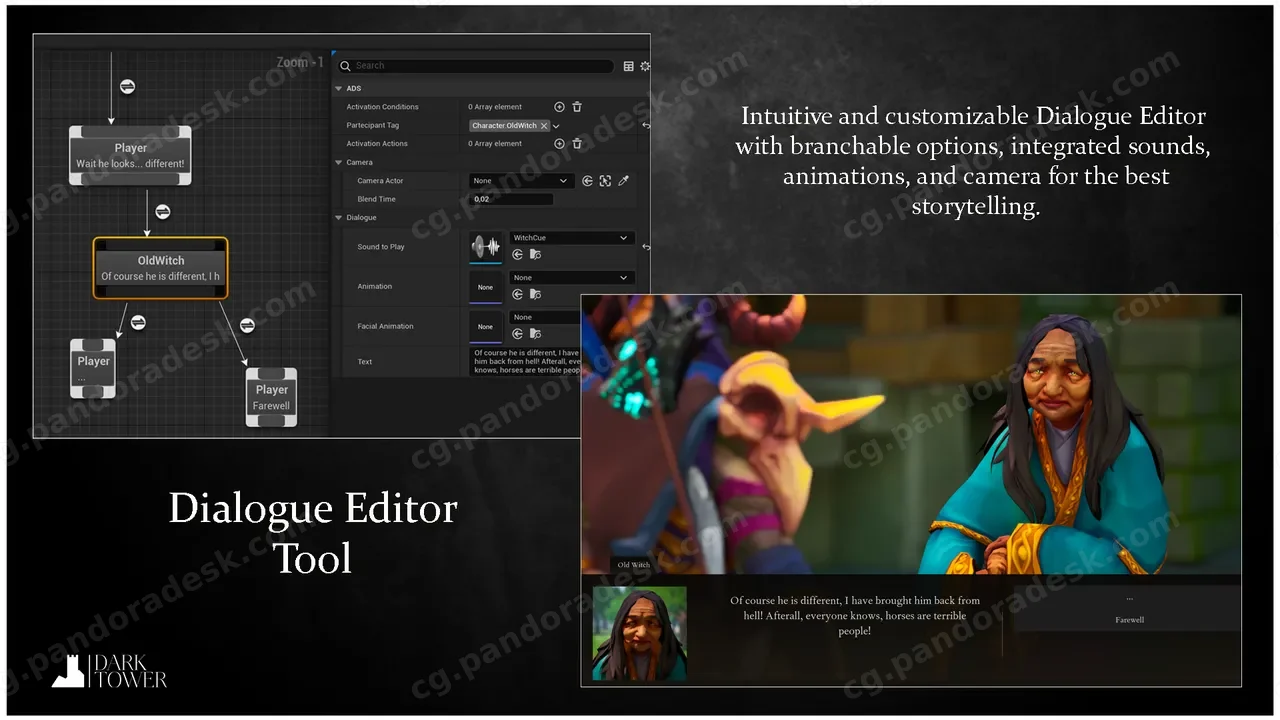This screenshot has height=720, width=1280.
Task: Add an element to Activation Conditions
Action: click(559, 107)
